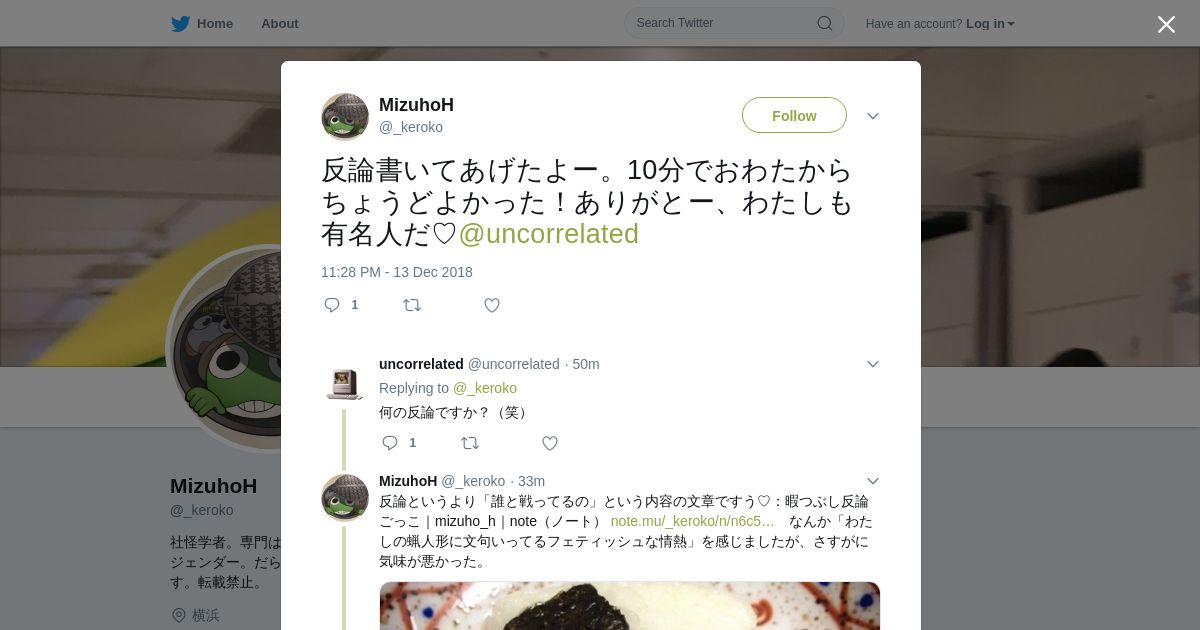Click the reply icon on main tweet

pyautogui.click(x=332, y=305)
